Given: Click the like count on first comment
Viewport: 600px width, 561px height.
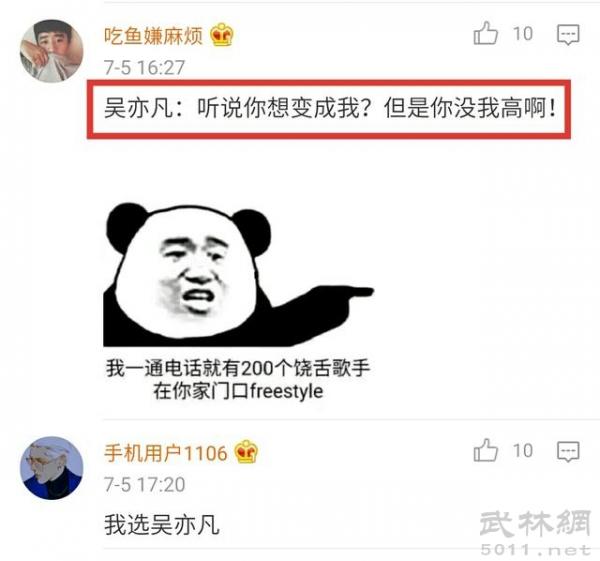Looking at the screenshot, I should coord(523,34).
